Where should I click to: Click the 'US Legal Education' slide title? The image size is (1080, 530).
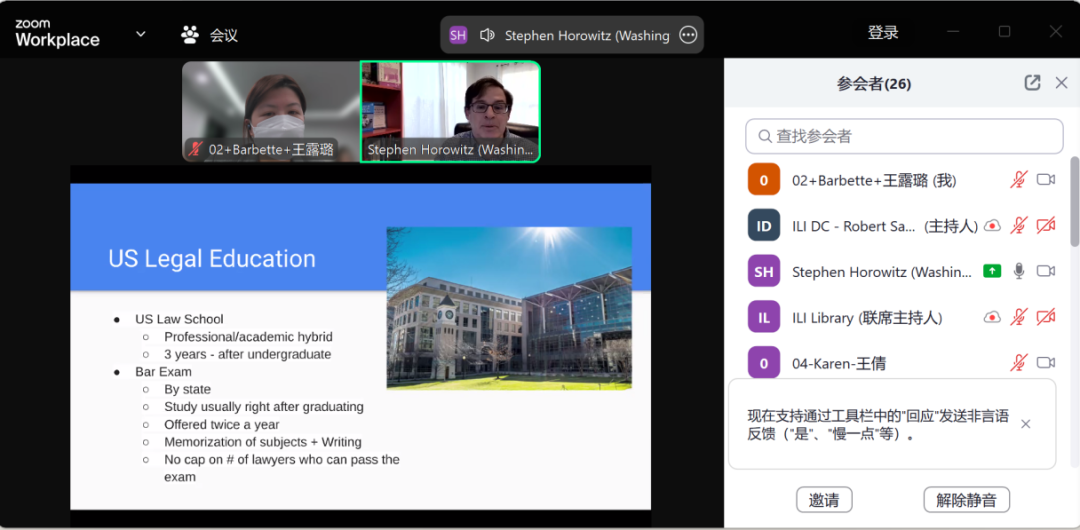(212, 259)
